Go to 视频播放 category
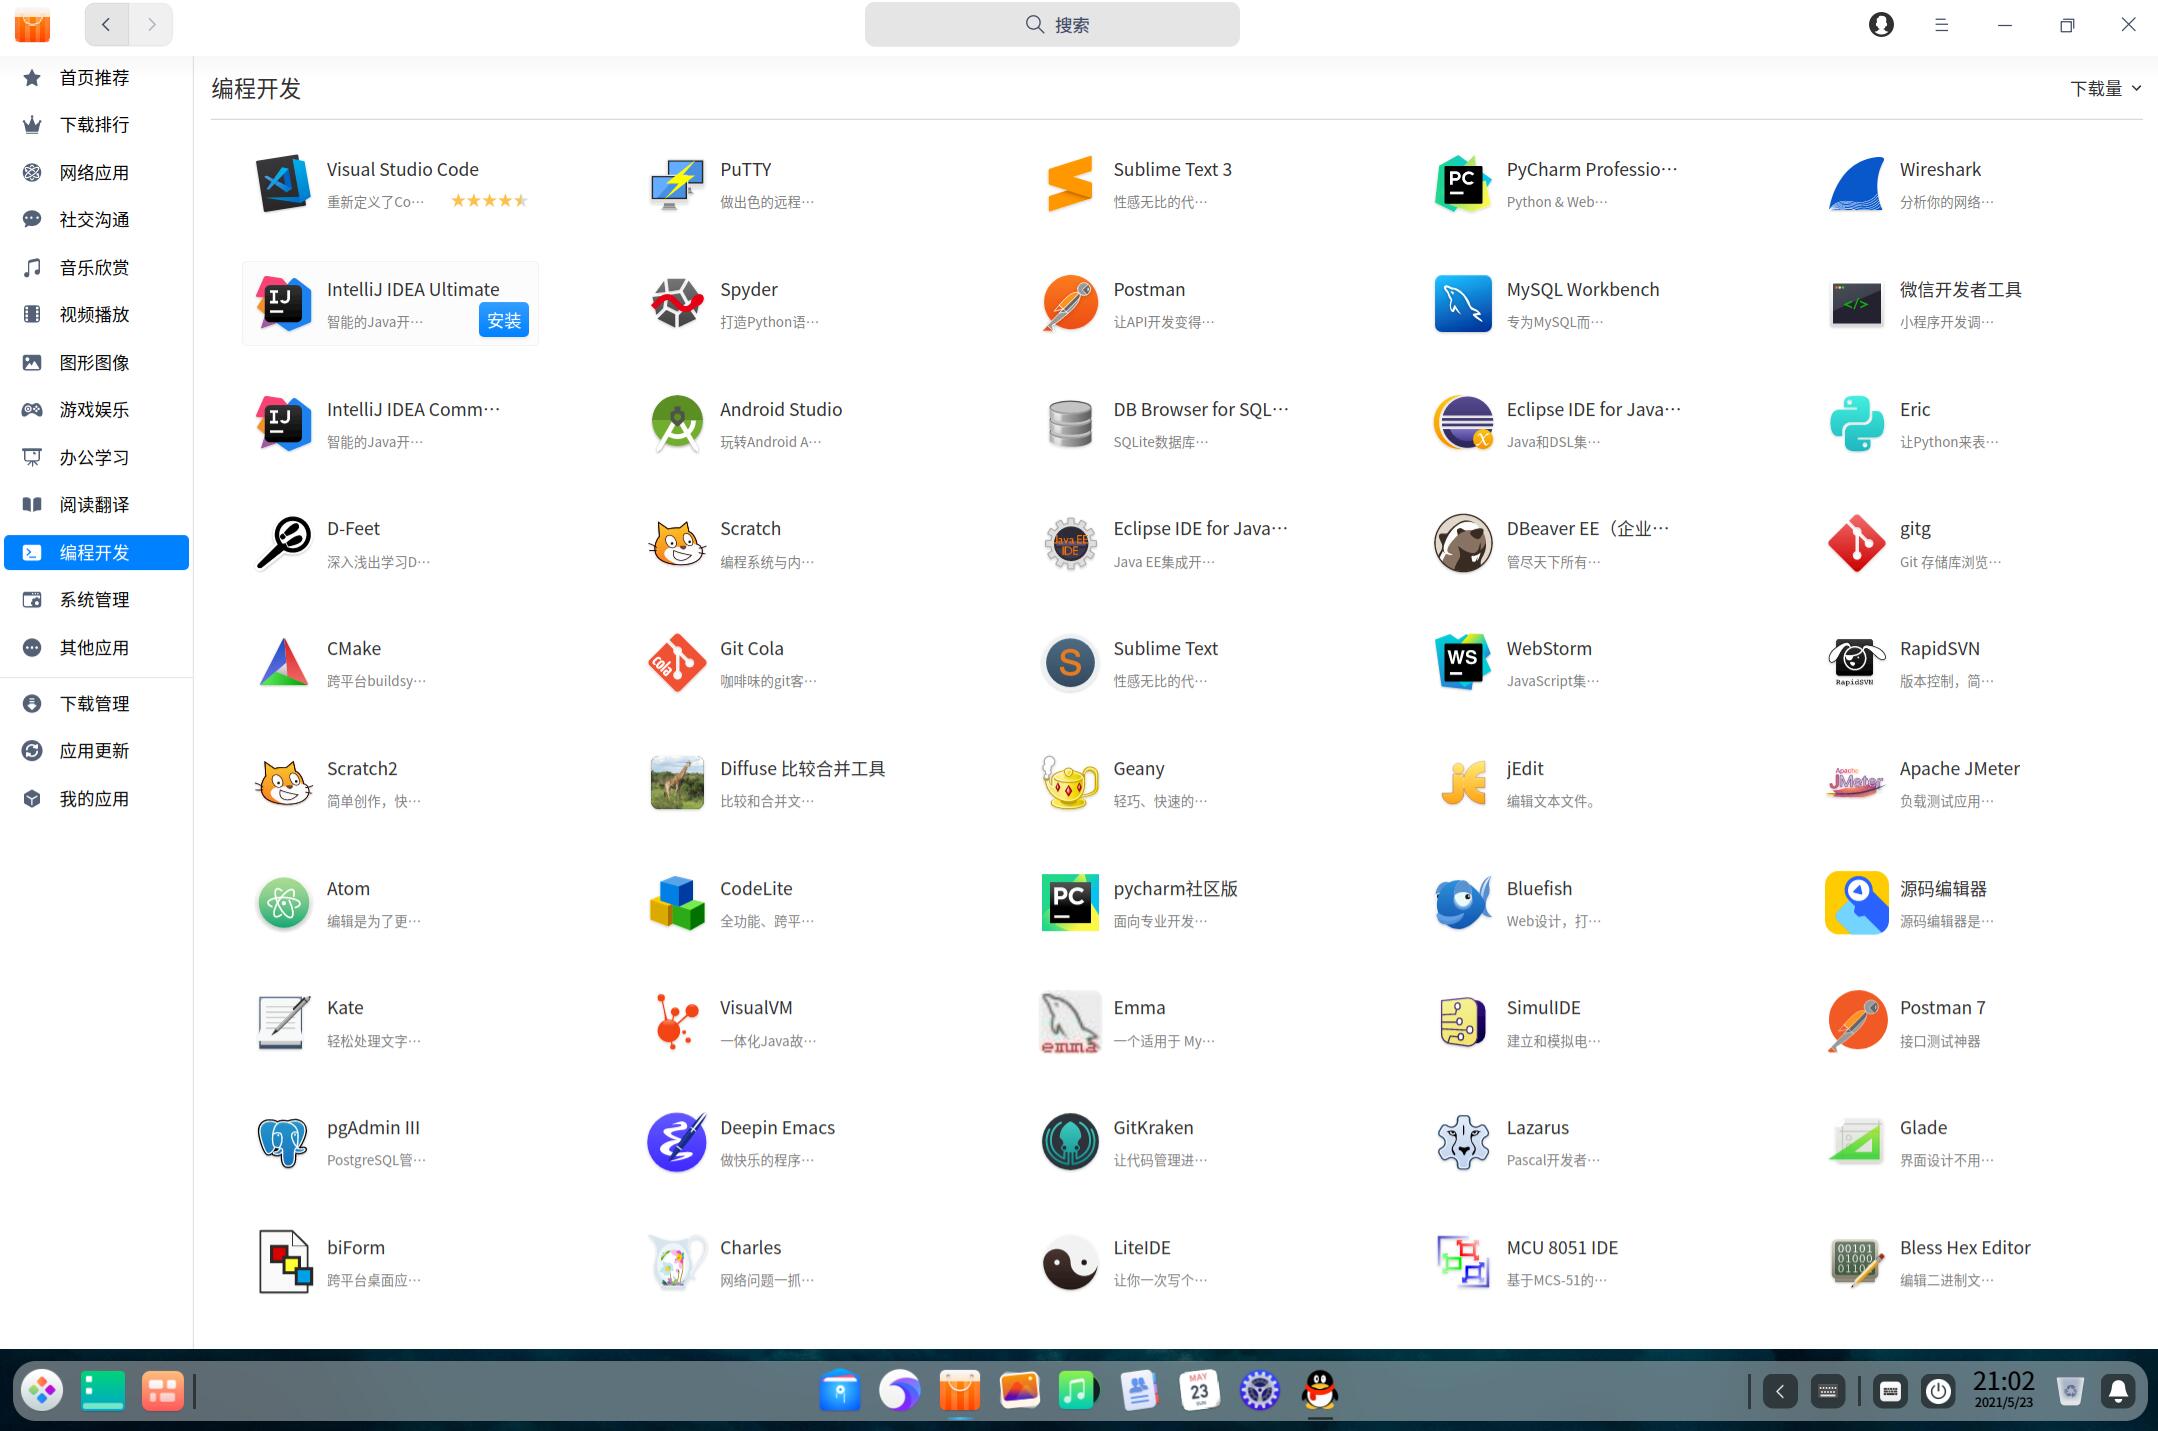The width and height of the screenshot is (2158, 1431). (97, 315)
